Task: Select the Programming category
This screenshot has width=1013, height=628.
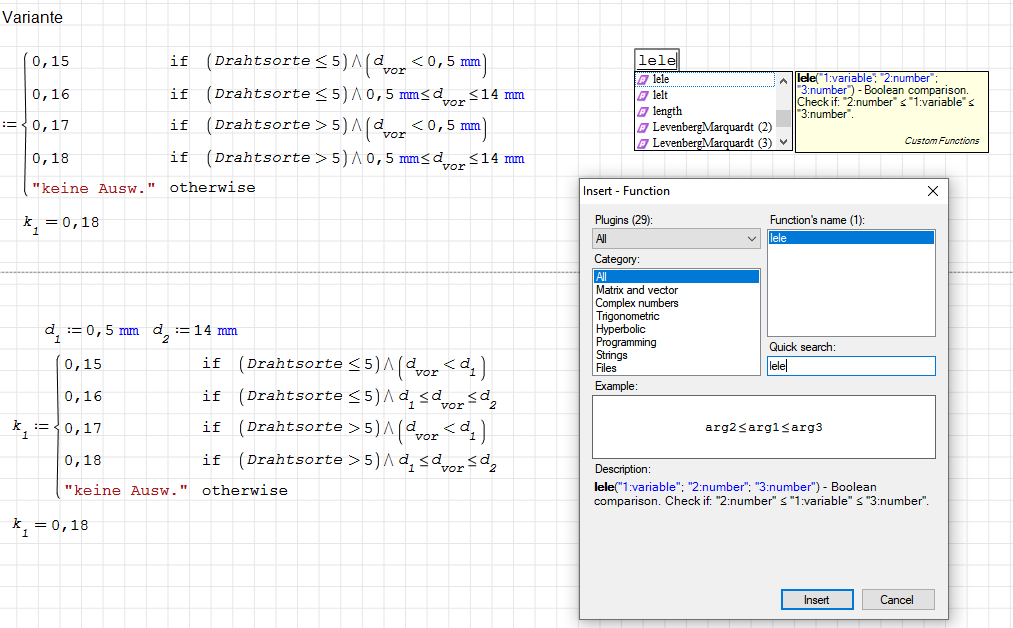Action: click(626, 342)
